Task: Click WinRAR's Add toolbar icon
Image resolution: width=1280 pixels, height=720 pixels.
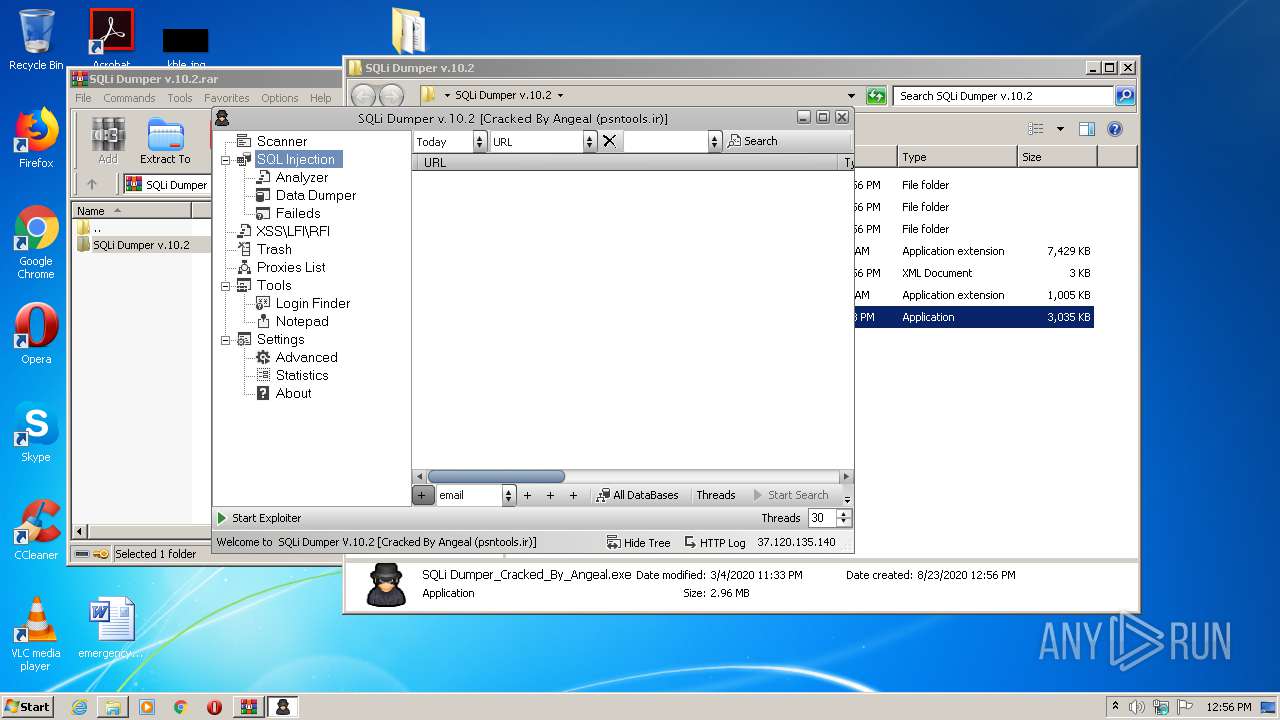Action: click(x=107, y=140)
